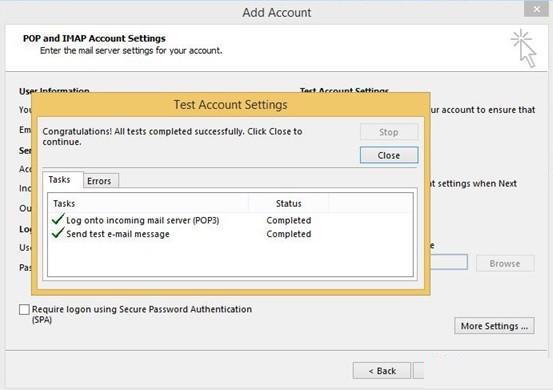
Task: Select the Log onto incoming mail server (POP3) row
Action: [x=230, y=220]
